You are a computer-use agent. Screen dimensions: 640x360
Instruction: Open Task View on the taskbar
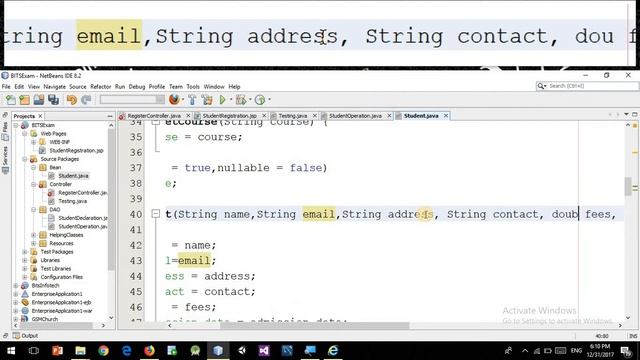click(x=34, y=351)
